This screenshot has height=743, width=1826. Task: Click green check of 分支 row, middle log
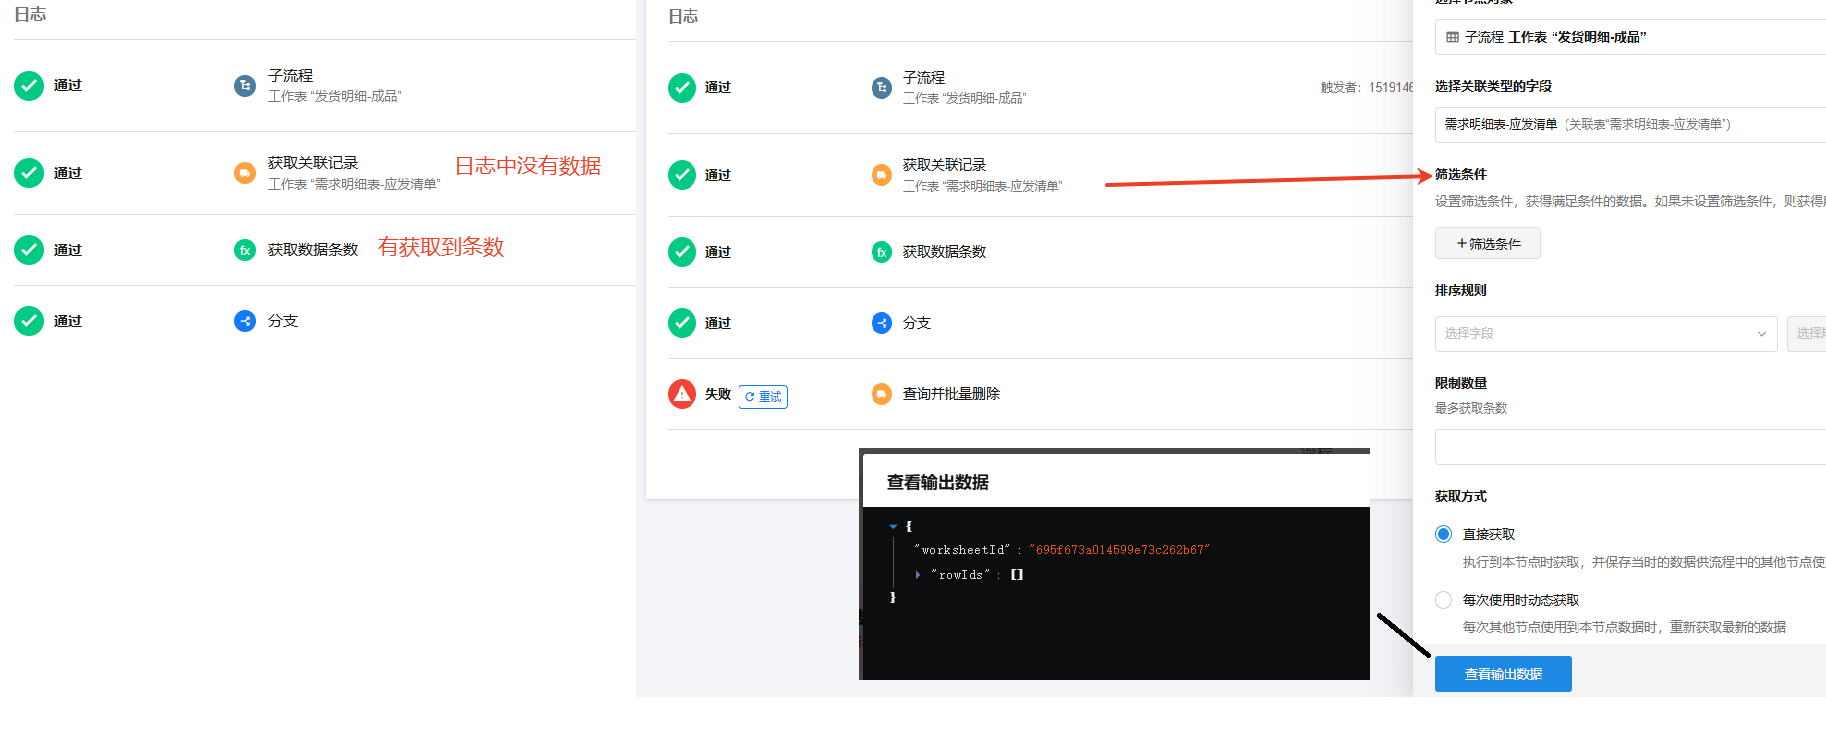click(682, 323)
